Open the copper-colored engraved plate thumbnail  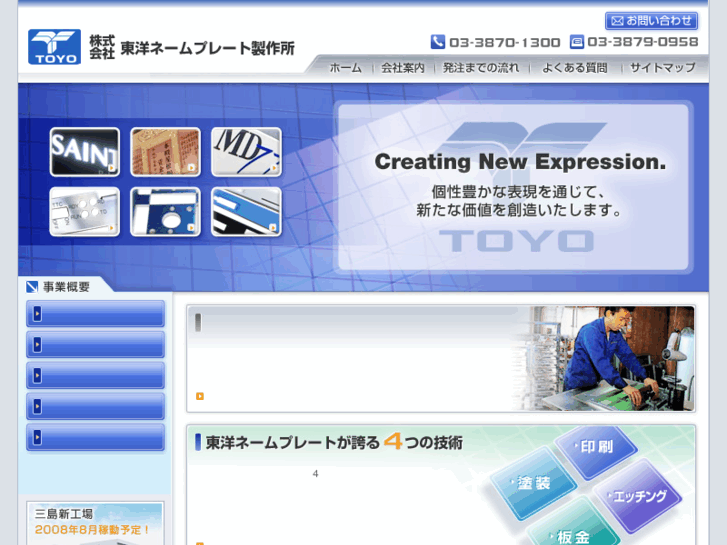[x=166, y=152]
